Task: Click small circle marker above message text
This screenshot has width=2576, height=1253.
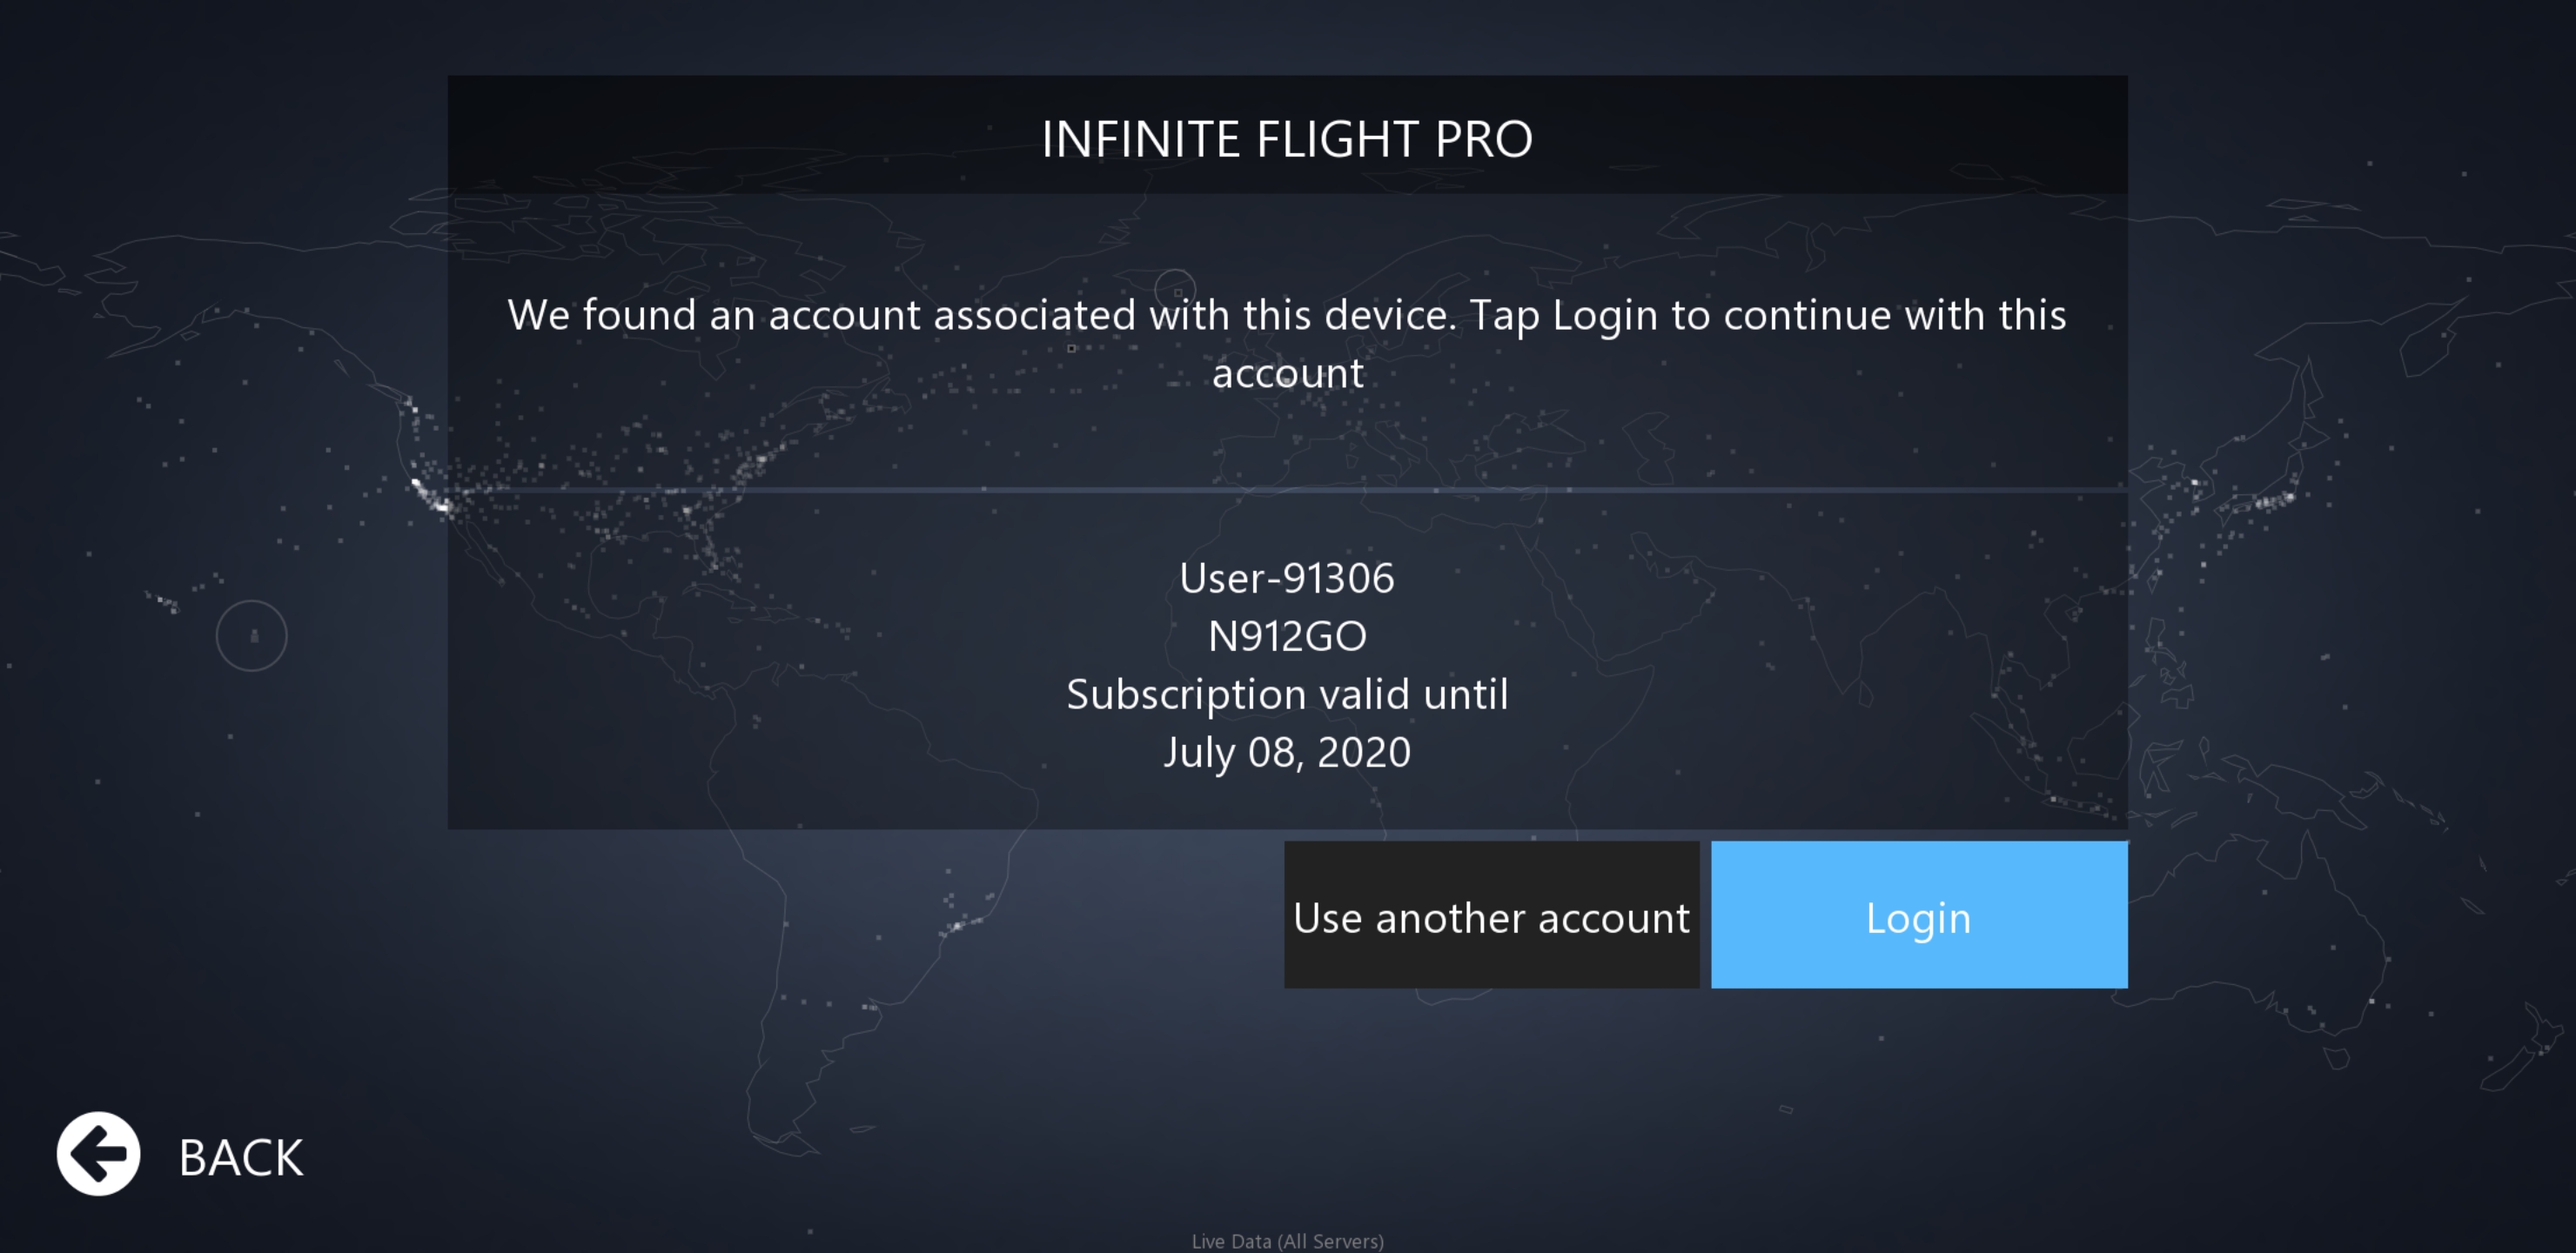Action: 1175,288
